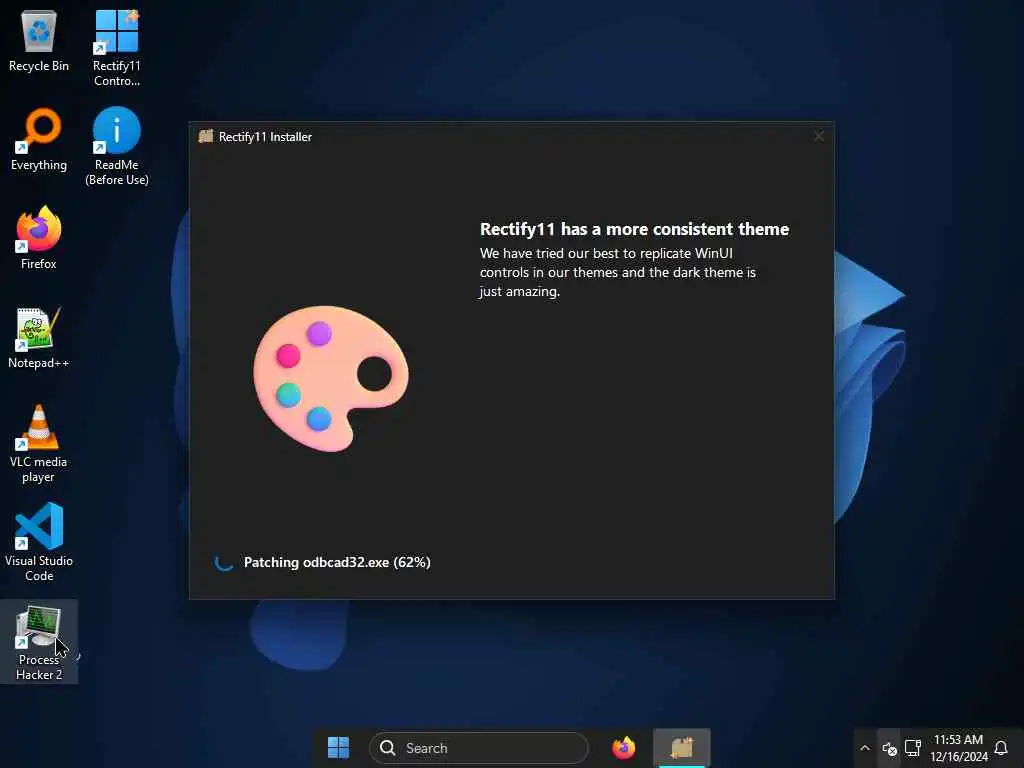
Task: Select the Everything search shortcut
Action: [x=39, y=139]
